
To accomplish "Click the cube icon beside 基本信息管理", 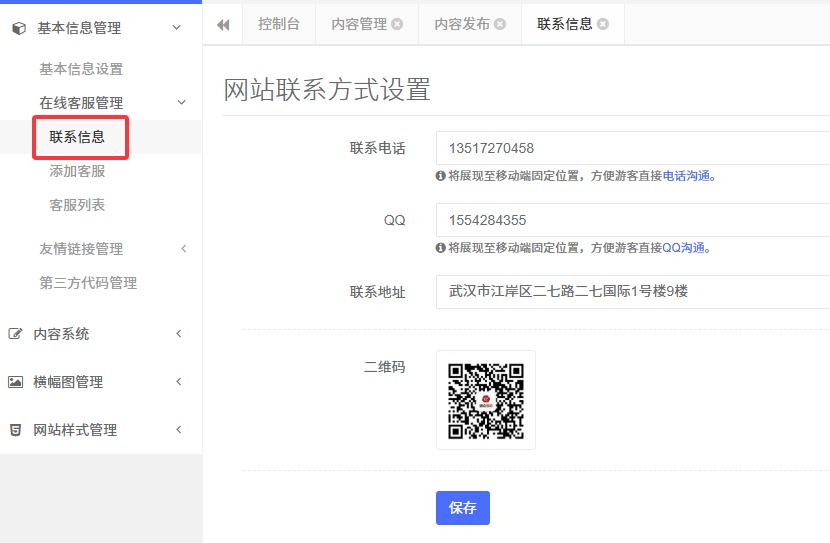I will click(x=17, y=28).
